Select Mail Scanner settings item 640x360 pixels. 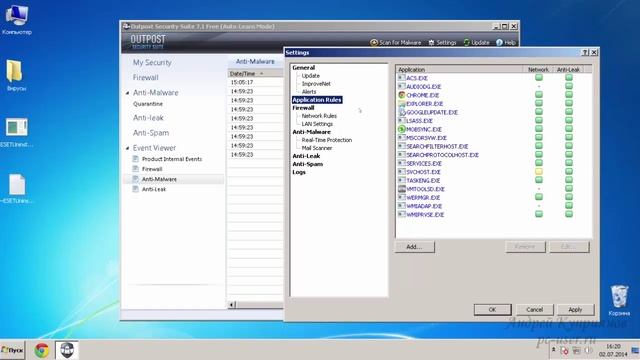317,148
